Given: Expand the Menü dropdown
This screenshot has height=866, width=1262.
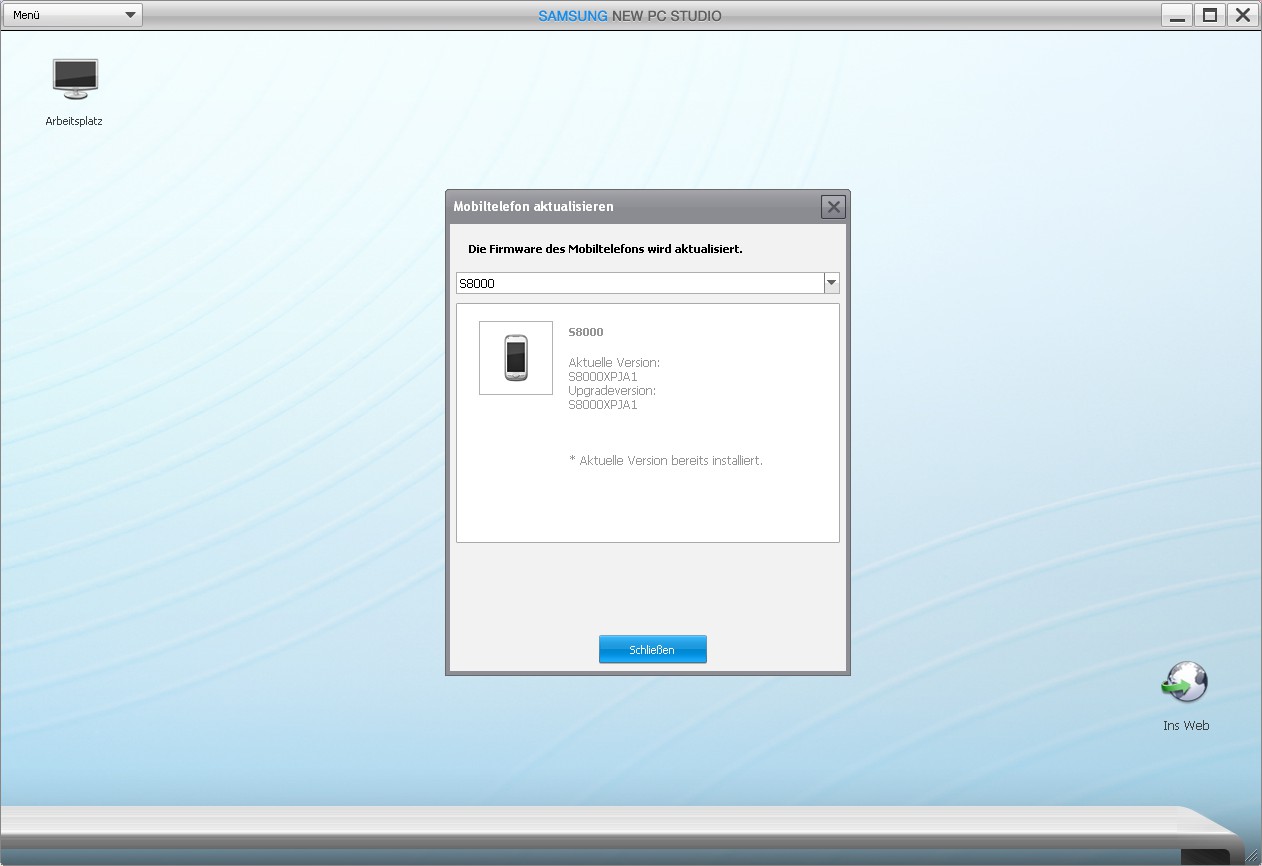Looking at the screenshot, I should click(72, 15).
